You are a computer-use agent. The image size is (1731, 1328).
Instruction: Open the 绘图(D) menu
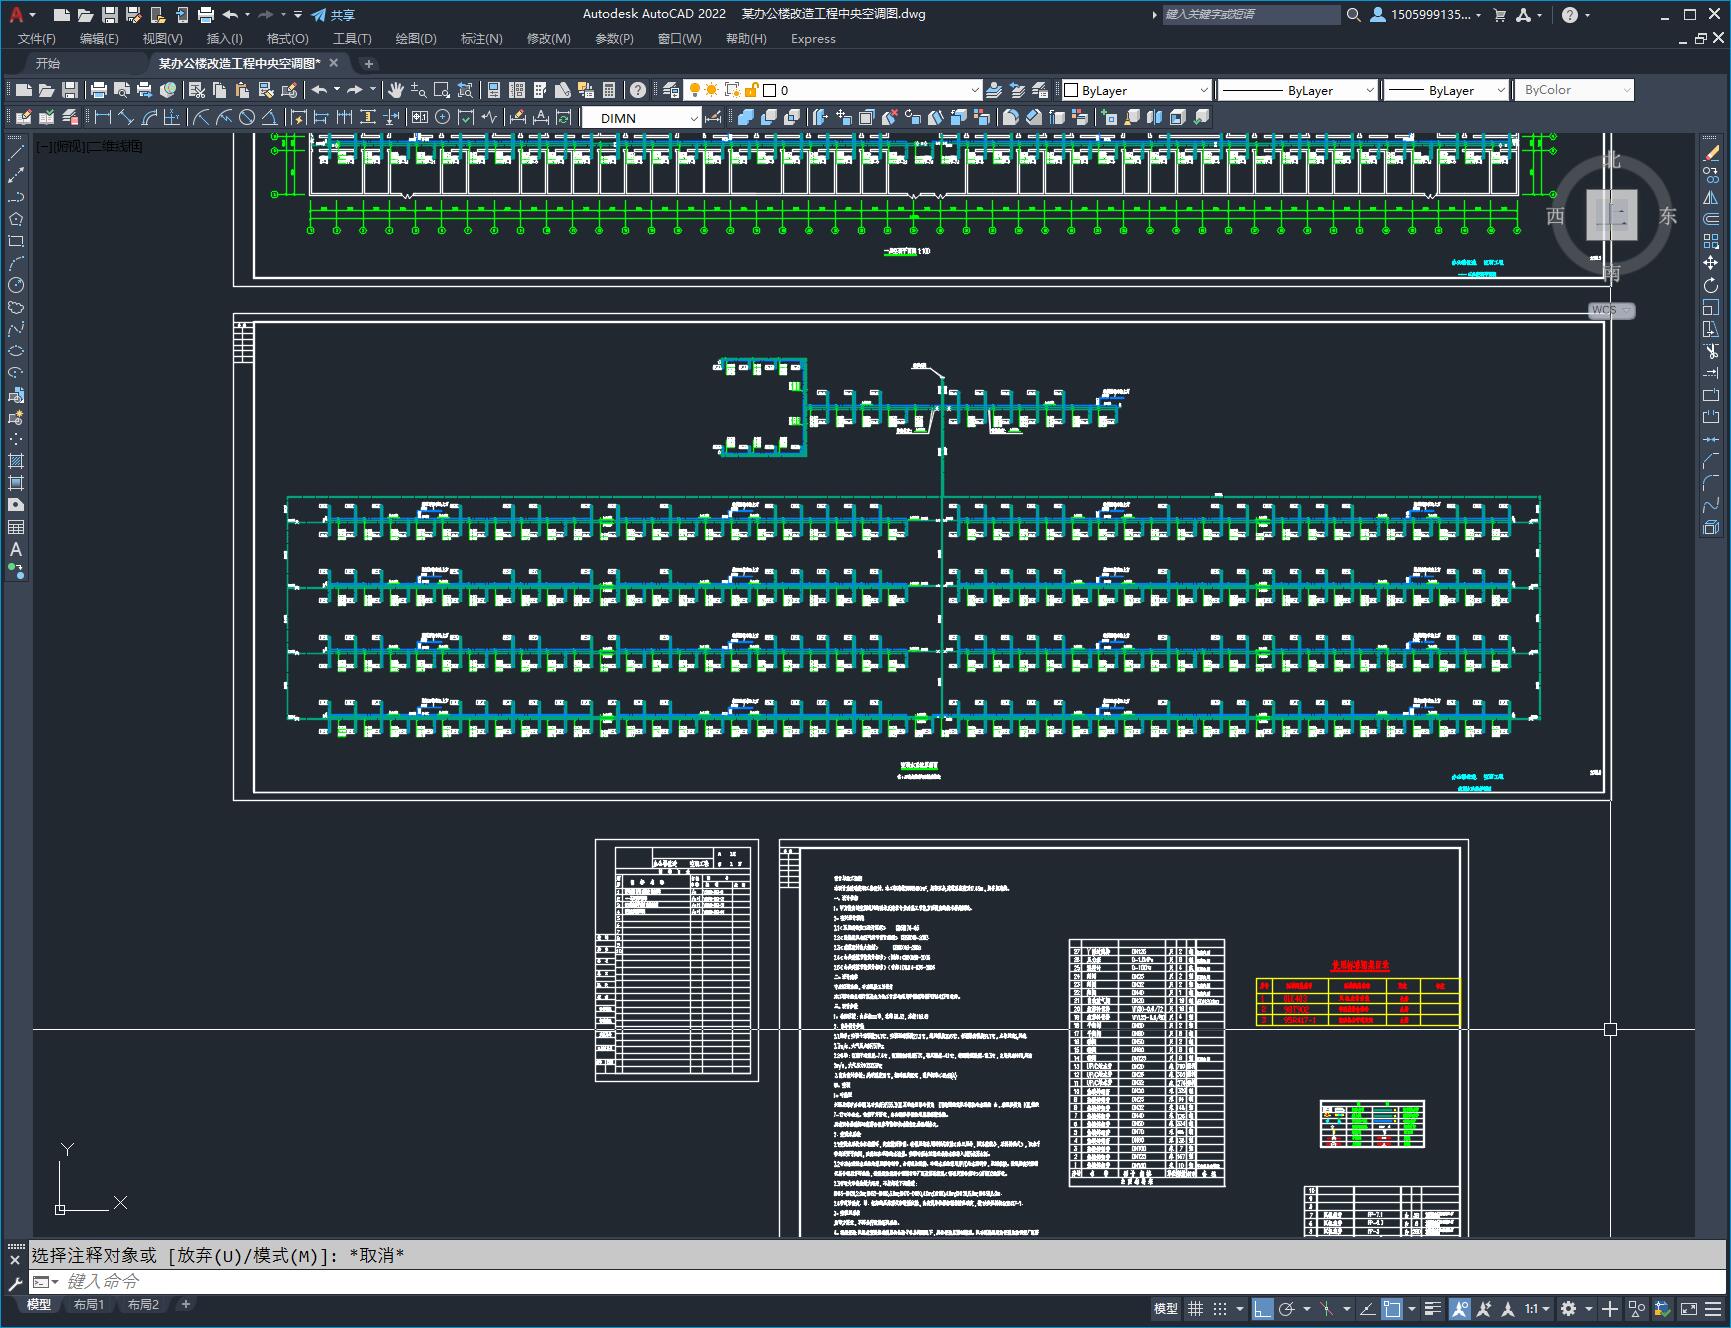416,38
